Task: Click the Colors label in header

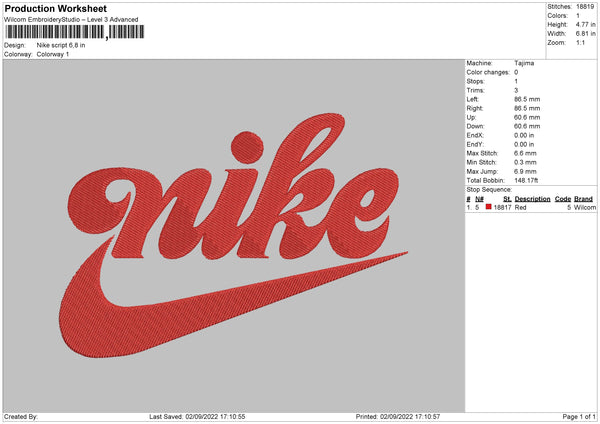Action: pos(558,16)
